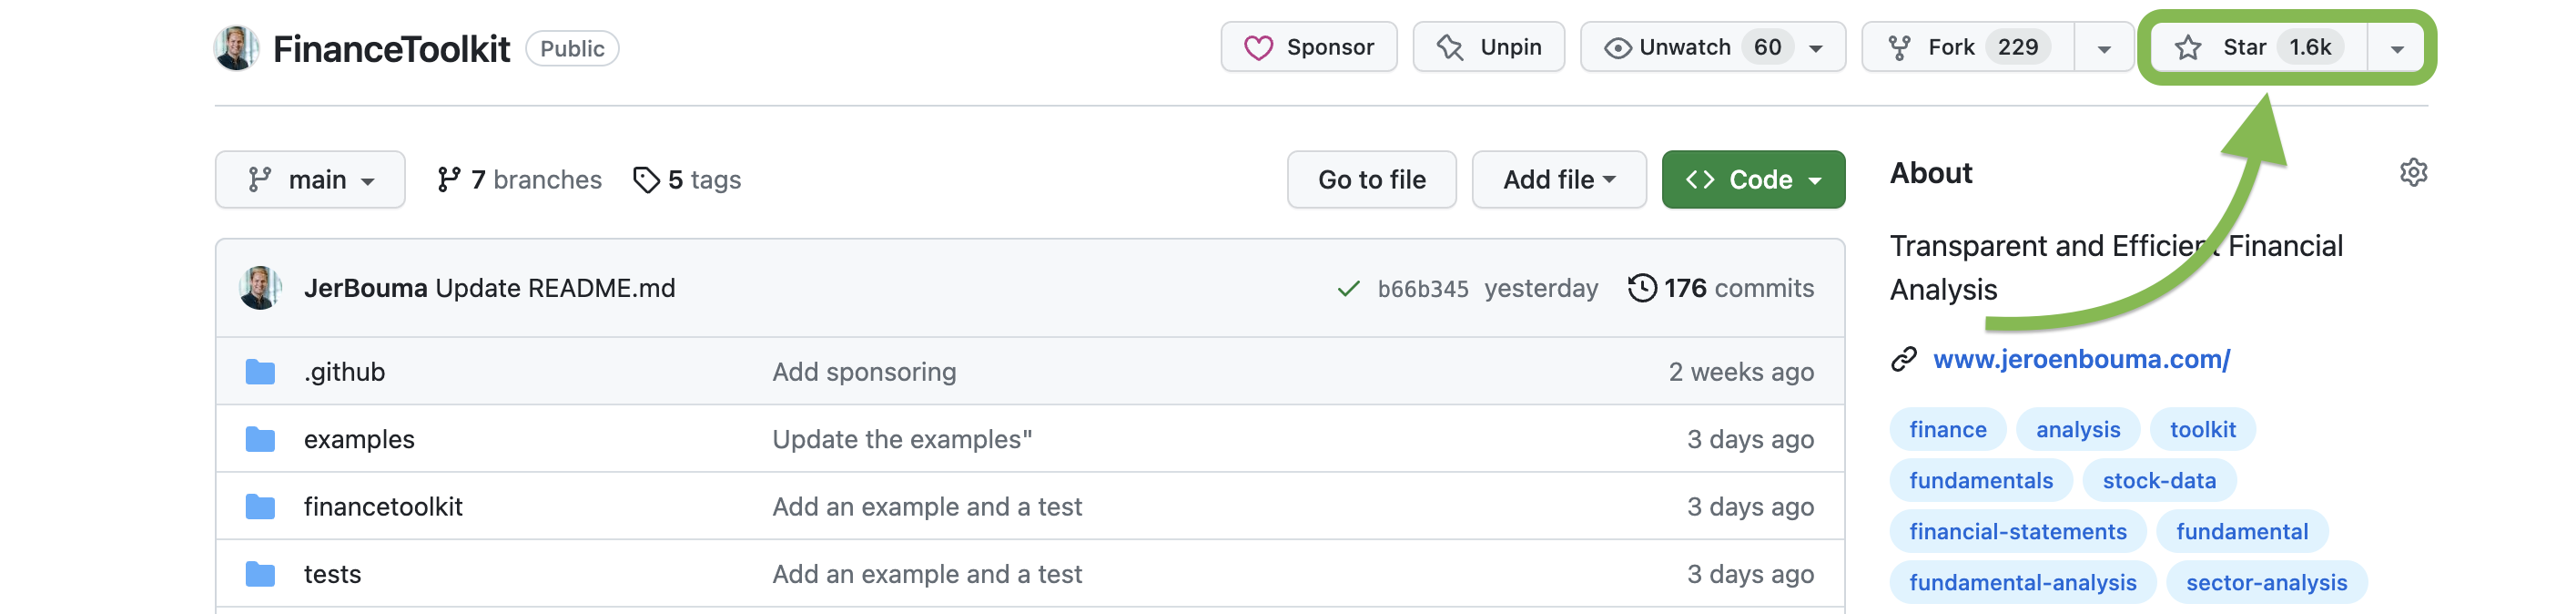The width and height of the screenshot is (2576, 614).
Task: Click the tag icon beside 5 tags
Action: pyautogui.click(x=645, y=179)
